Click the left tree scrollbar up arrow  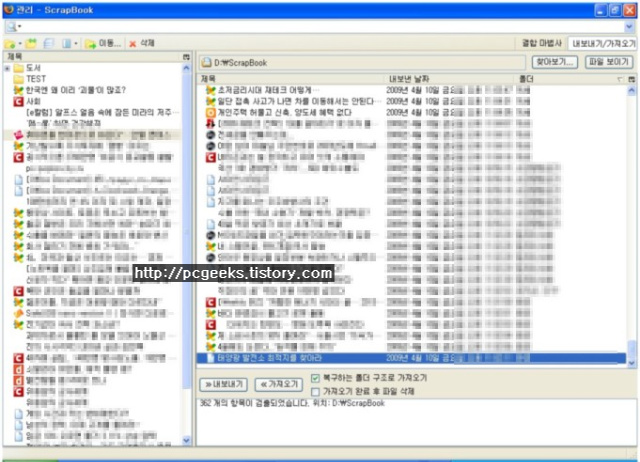(x=187, y=68)
